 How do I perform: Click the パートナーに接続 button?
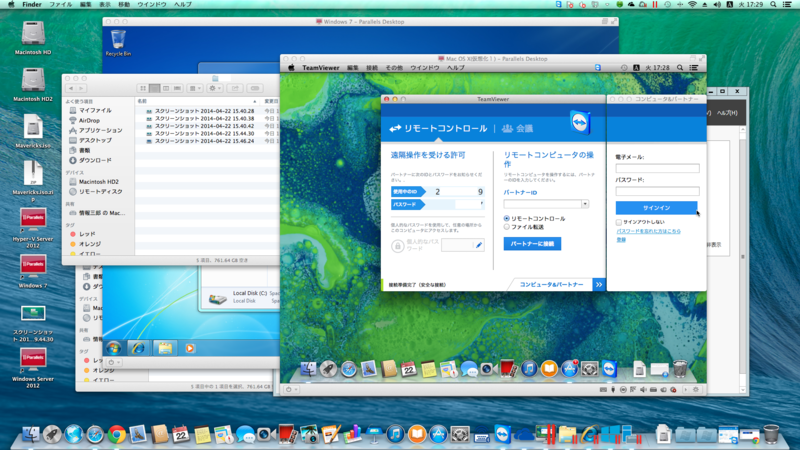[532, 244]
